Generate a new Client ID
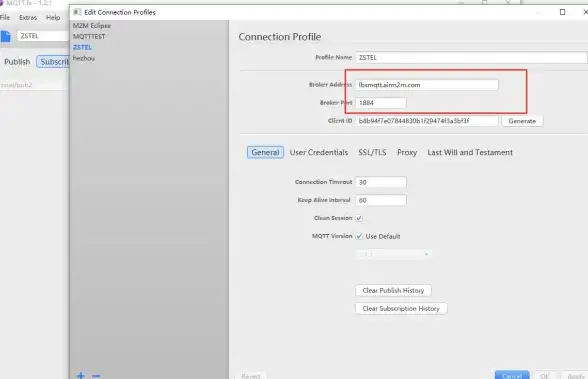Viewport: 588px width, 379px height. (522, 121)
